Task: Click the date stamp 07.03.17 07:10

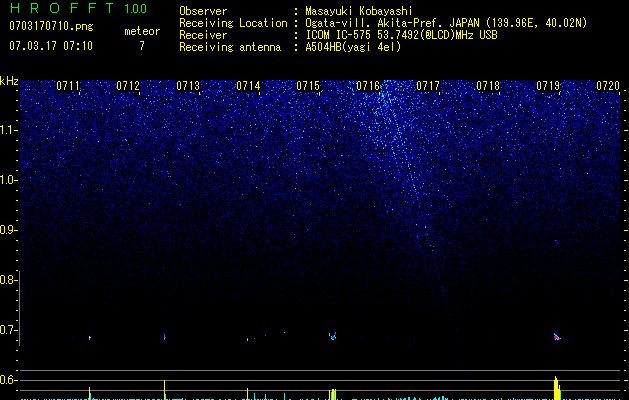Action: coord(51,46)
